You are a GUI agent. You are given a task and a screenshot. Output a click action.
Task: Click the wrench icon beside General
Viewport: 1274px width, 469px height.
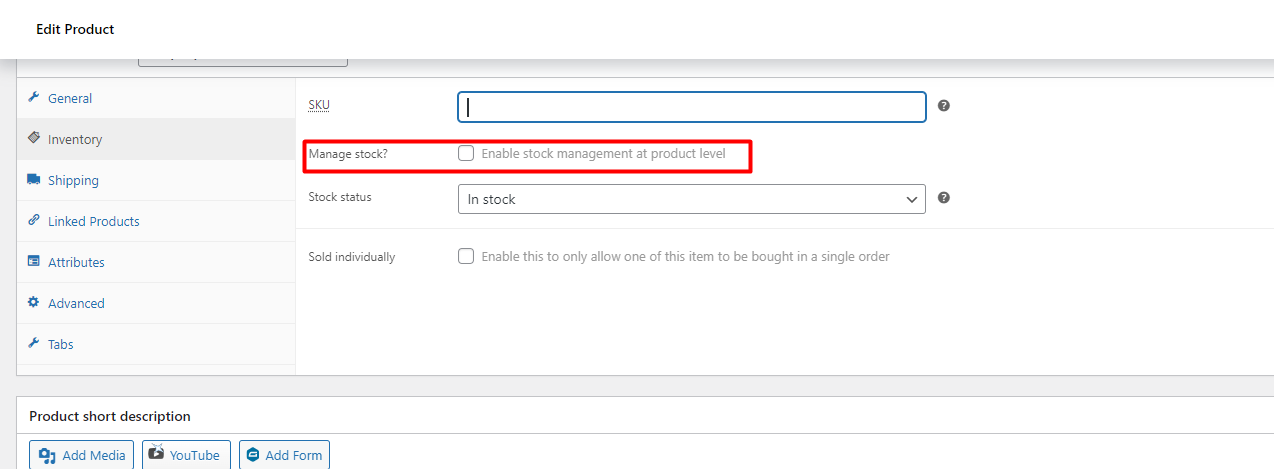click(x=34, y=97)
